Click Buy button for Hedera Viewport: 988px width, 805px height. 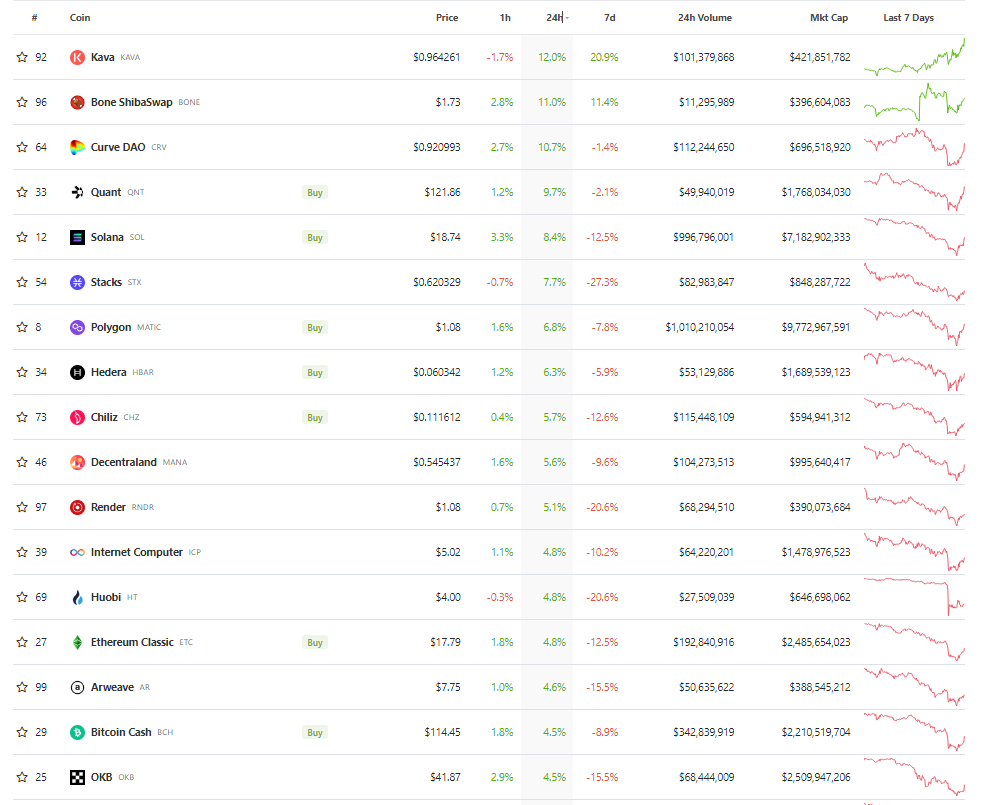tap(315, 372)
